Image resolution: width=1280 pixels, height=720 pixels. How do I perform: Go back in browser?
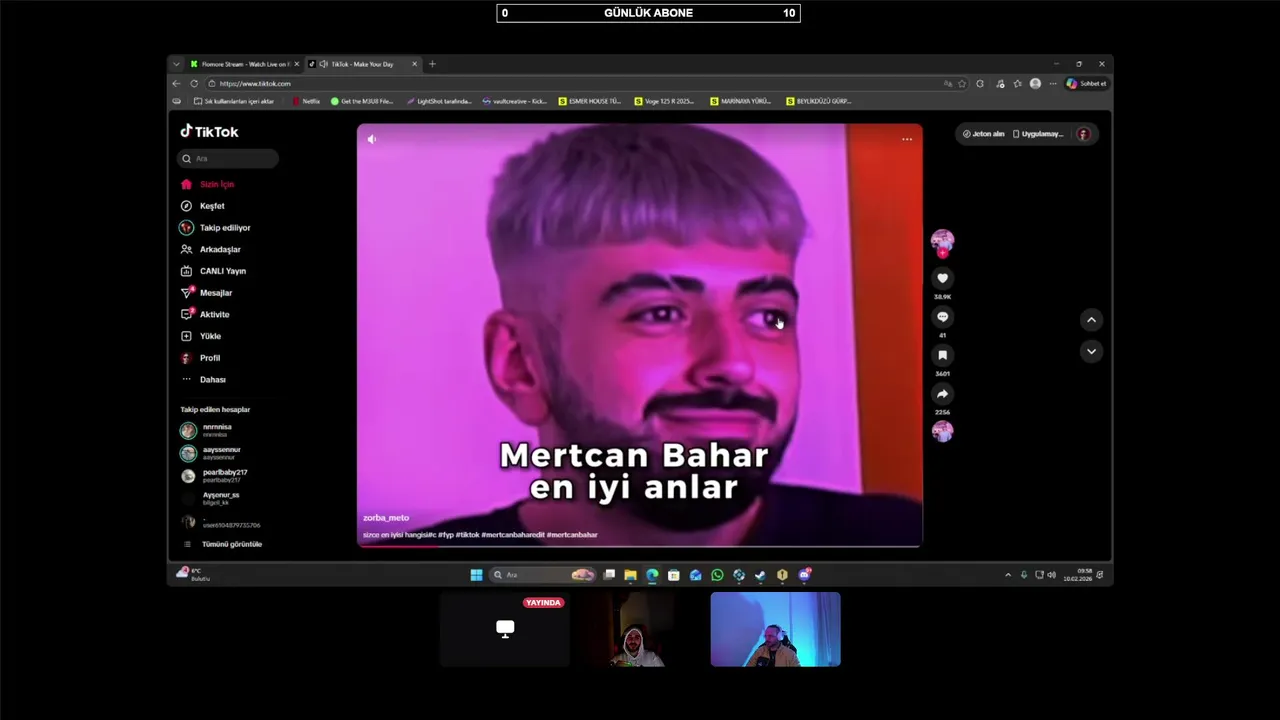point(177,84)
